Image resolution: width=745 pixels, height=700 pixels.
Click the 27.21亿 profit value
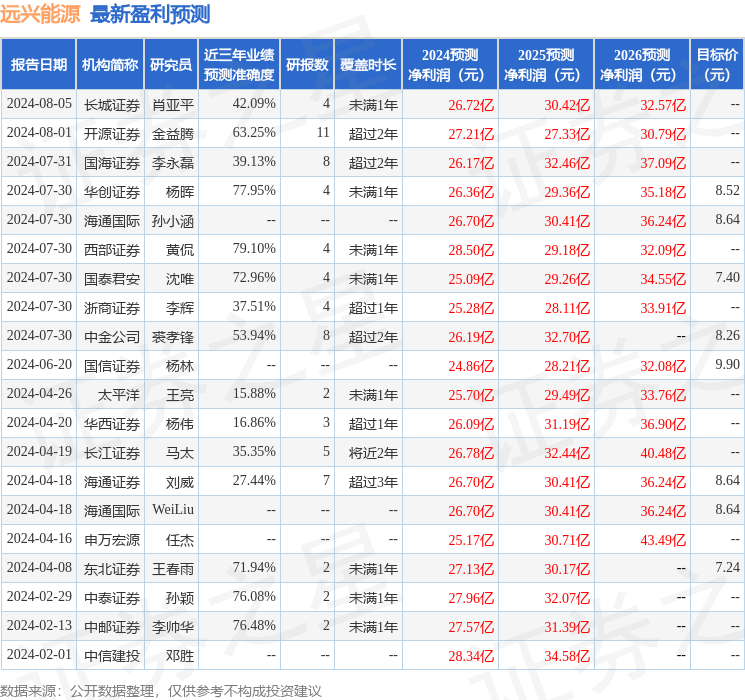(x=471, y=134)
